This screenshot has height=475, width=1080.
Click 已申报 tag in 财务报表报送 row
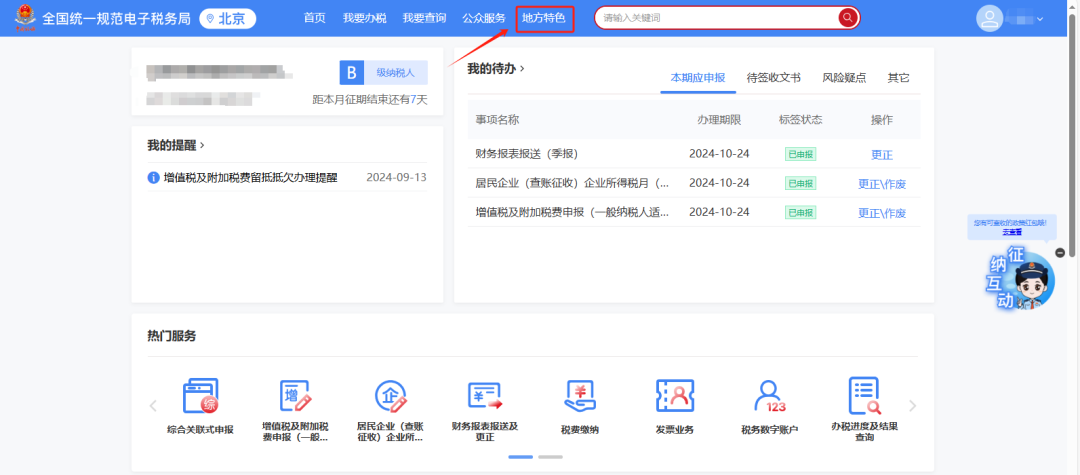click(800, 154)
